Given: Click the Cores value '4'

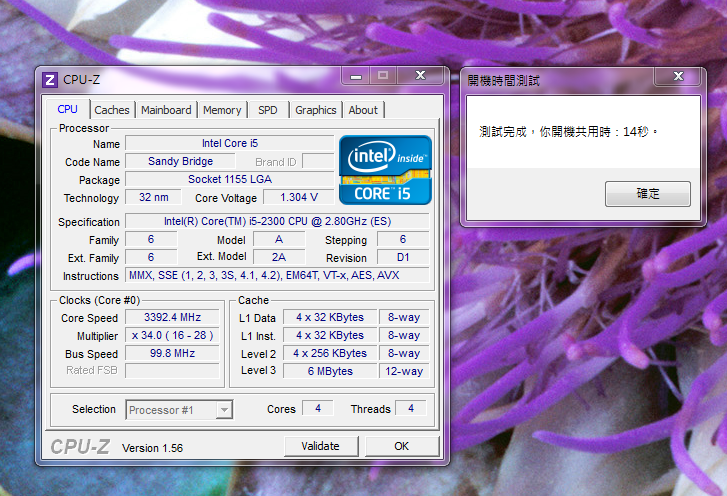Looking at the screenshot, I should point(318,408).
